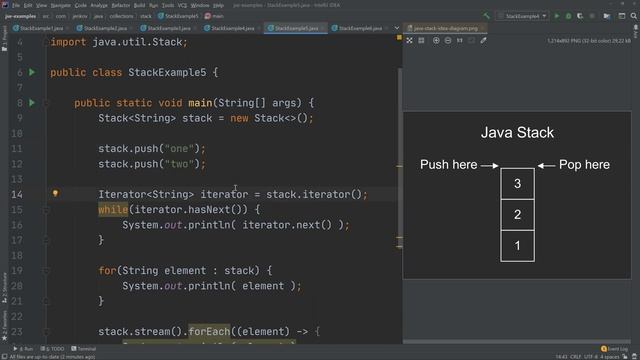The image size is (640, 360).
Task: Collapse main method fold on line 8
Action: [46, 103]
